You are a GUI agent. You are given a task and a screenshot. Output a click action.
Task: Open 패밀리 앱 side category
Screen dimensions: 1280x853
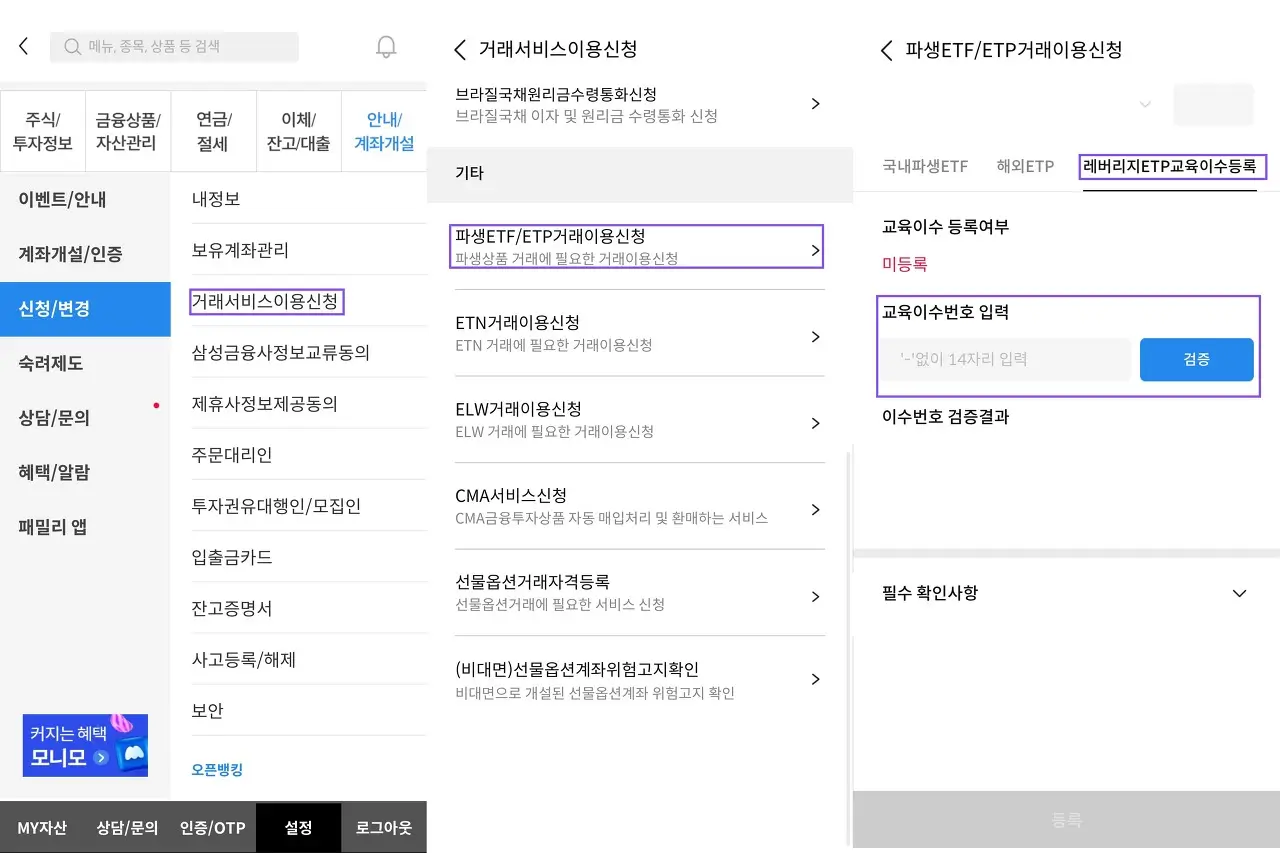pyautogui.click(x=85, y=527)
